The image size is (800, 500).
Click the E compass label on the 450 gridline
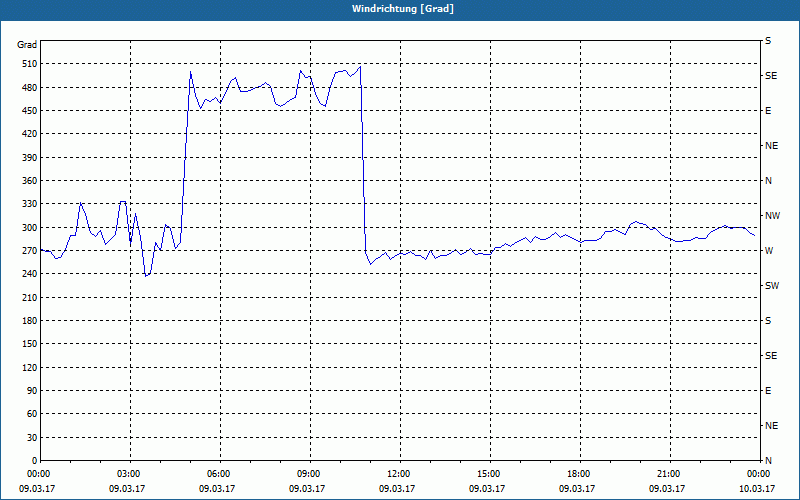click(x=768, y=111)
